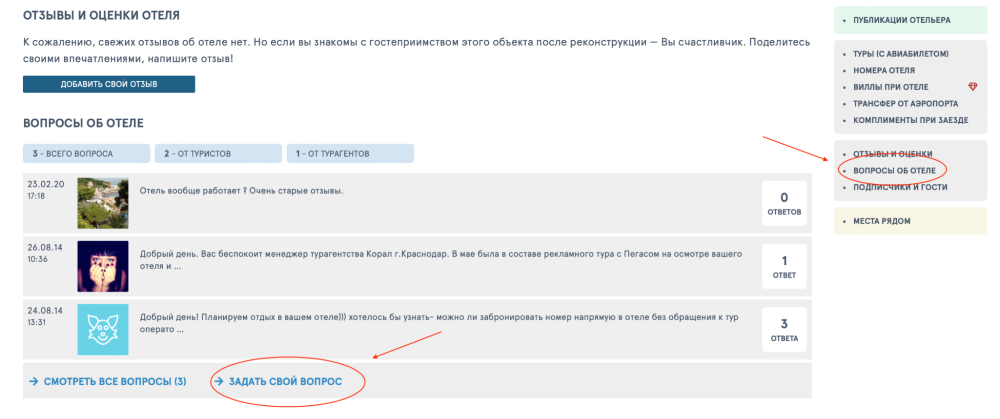
Task: Select Трансфер от аэропорта in the sidebar
Action: click(x=905, y=103)
